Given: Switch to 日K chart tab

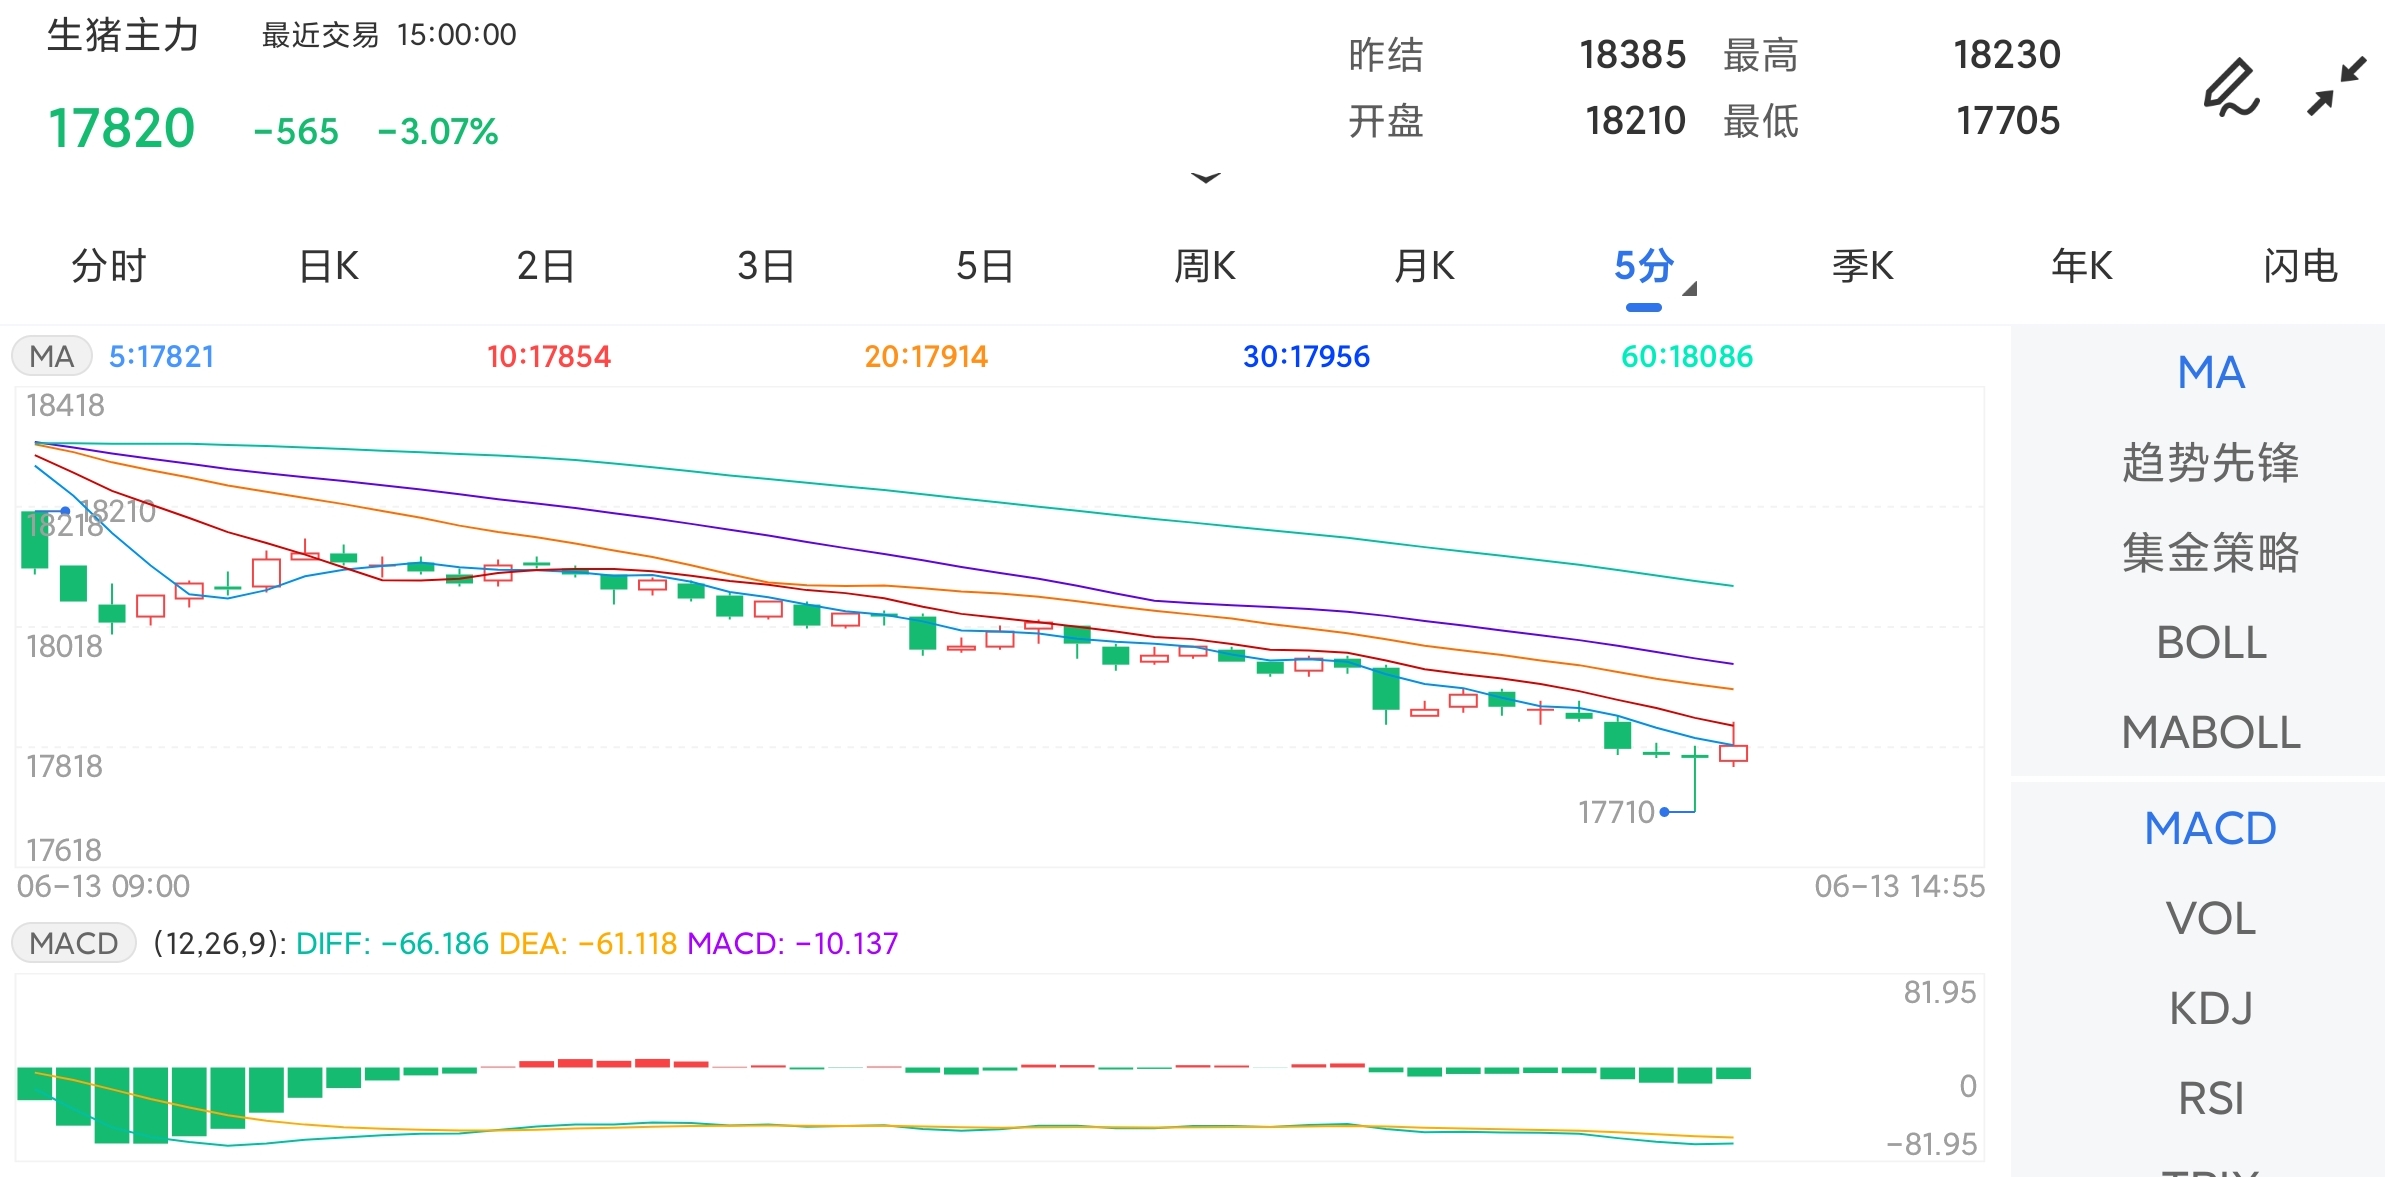Looking at the screenshot, I should (329, 266).
